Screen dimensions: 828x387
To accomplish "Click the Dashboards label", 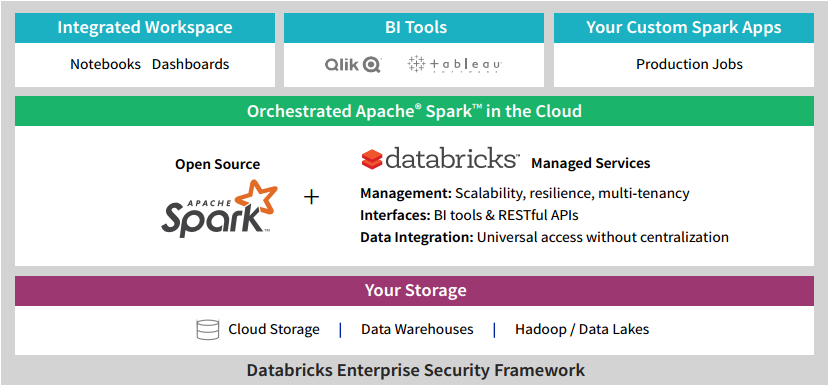I will 191,64.
